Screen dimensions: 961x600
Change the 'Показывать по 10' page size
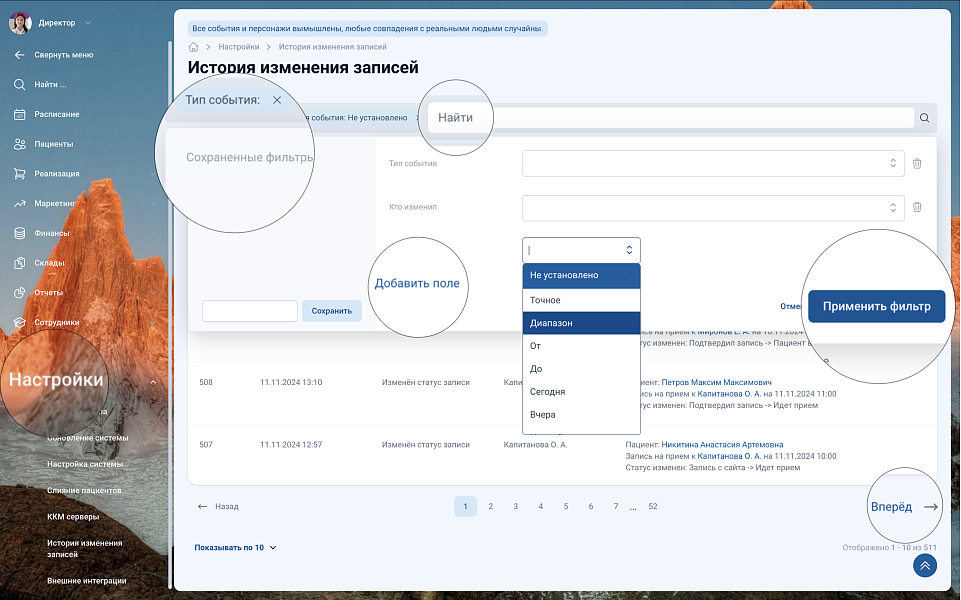pyautogui.click(x=236, y=548)
